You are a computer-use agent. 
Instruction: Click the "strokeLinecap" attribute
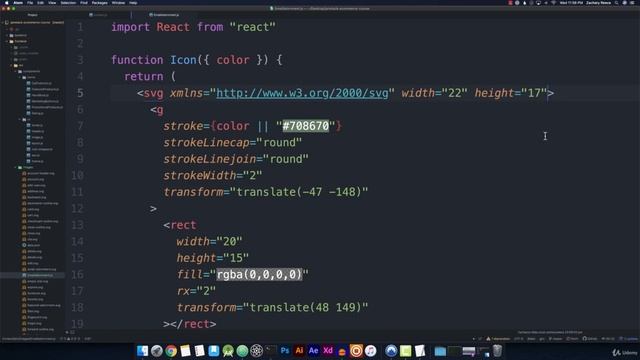pos(207,142)
